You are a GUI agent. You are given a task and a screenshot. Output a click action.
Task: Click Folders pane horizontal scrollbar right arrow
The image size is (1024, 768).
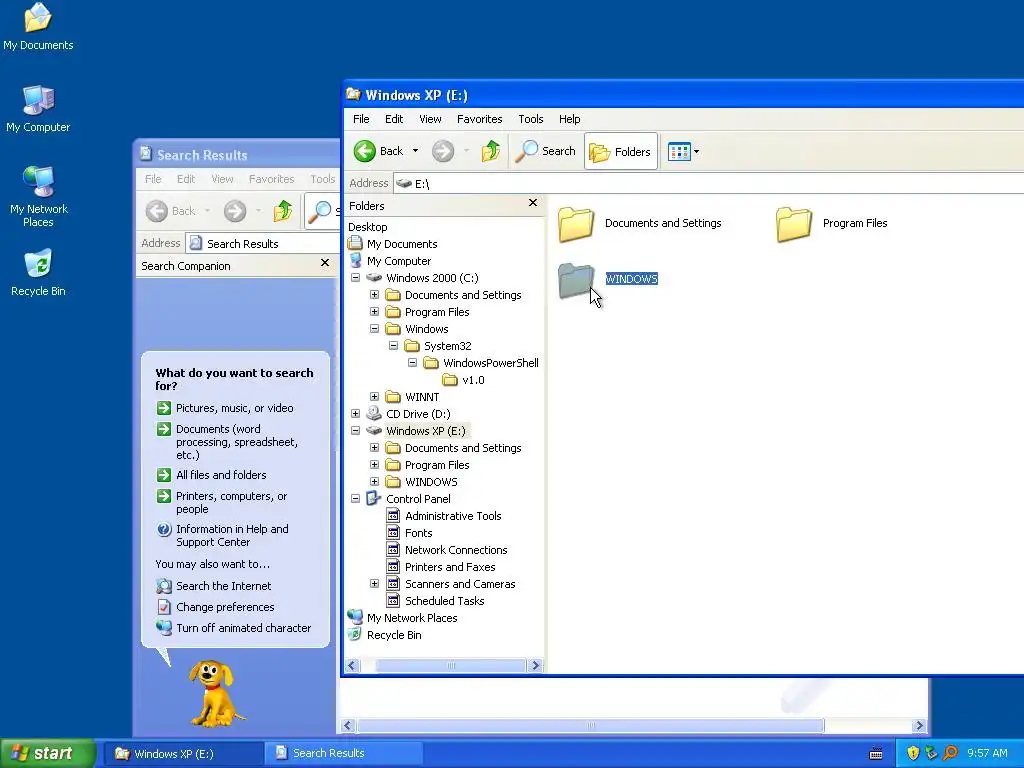[x=536, y=665]
